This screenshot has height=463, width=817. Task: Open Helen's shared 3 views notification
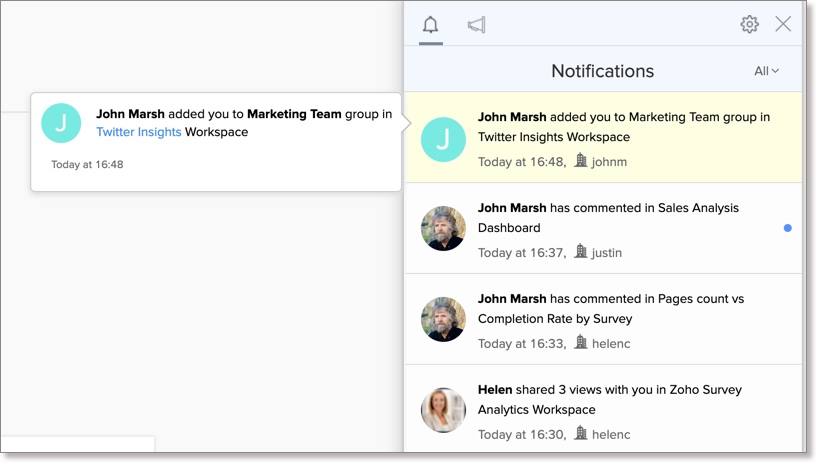pos(610,400)
